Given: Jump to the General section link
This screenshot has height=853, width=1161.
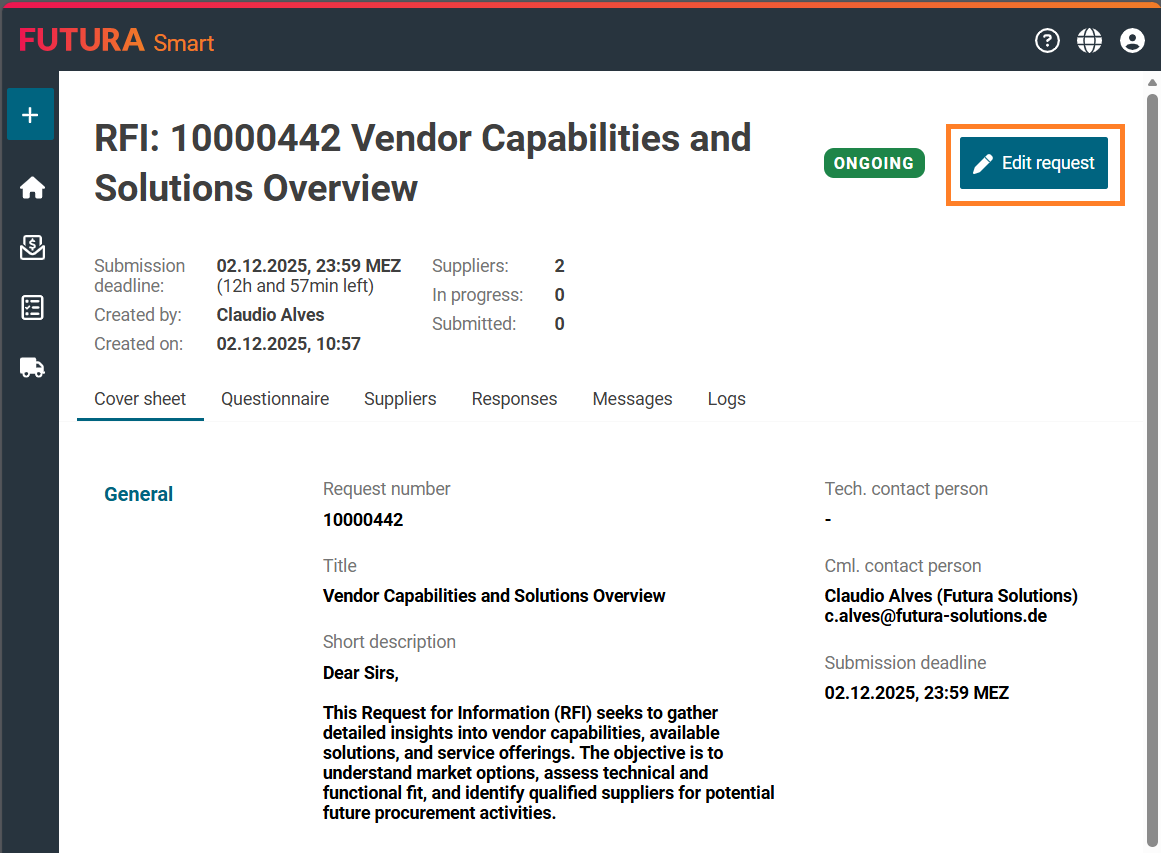Looking at the screenshot, I should 139,494.
